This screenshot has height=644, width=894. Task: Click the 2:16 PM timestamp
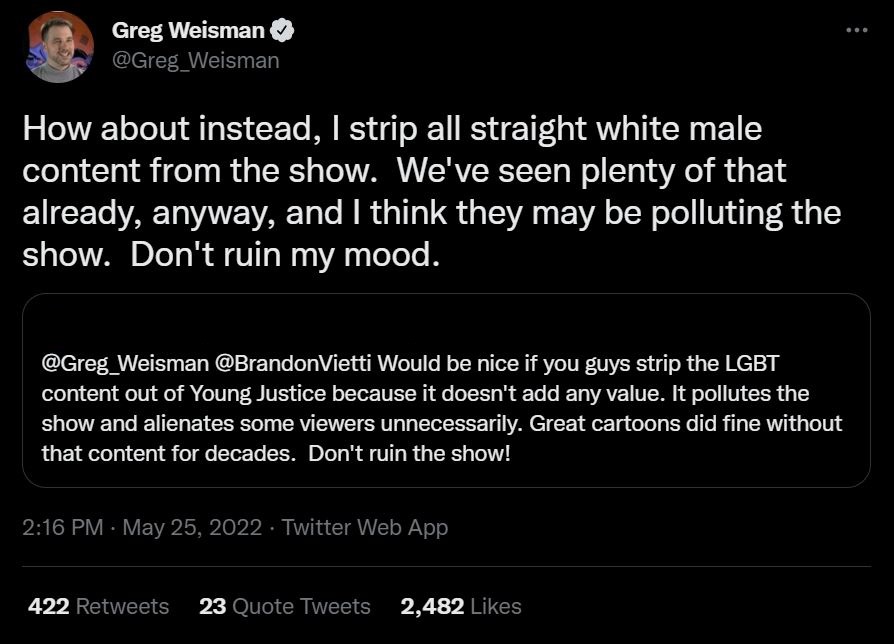pos(62,528)
